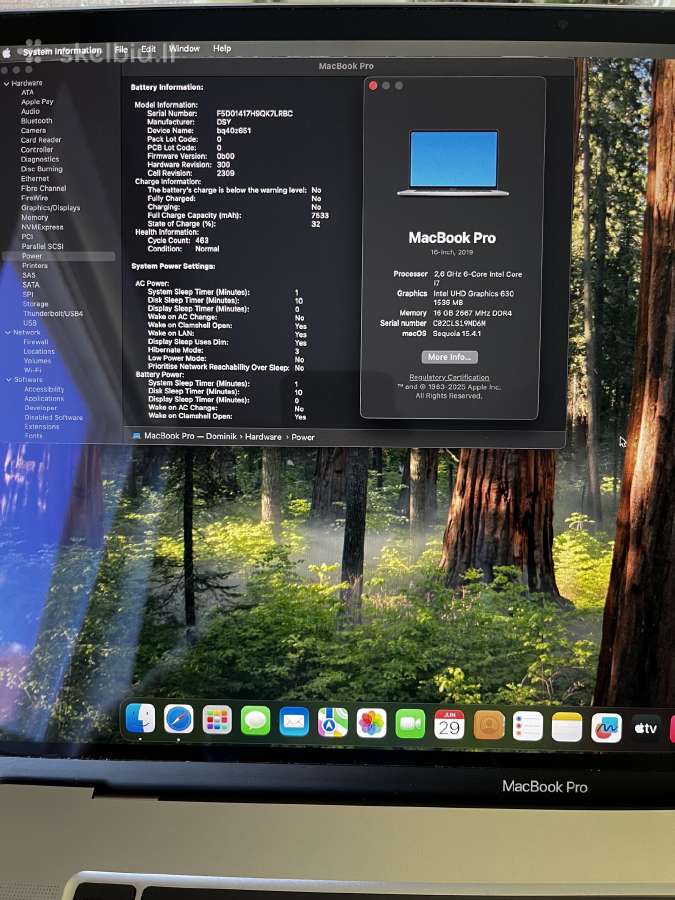Open Regulatory Certification link
The height and width of the screenshot is (900, 675).
click(449, 377)
